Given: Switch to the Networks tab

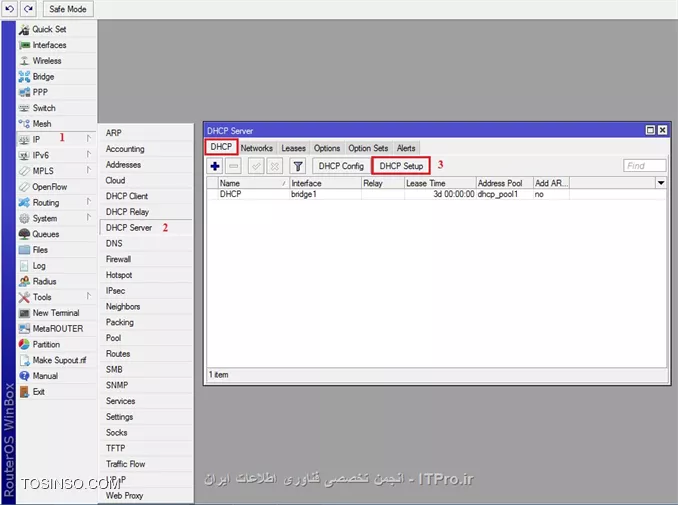Looking at the screenshot, I should click(257, 148).
